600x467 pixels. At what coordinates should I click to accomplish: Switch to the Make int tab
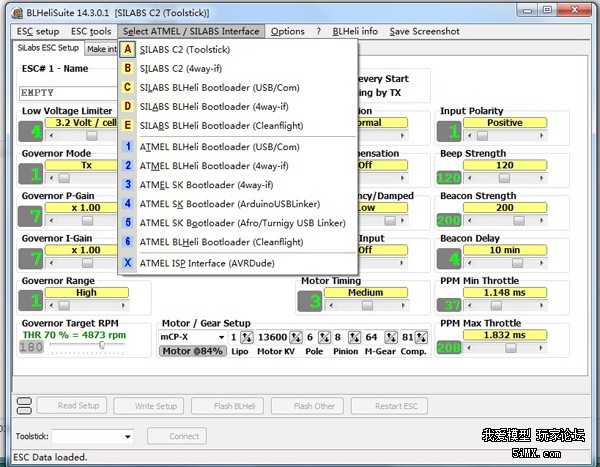(101, 49)
